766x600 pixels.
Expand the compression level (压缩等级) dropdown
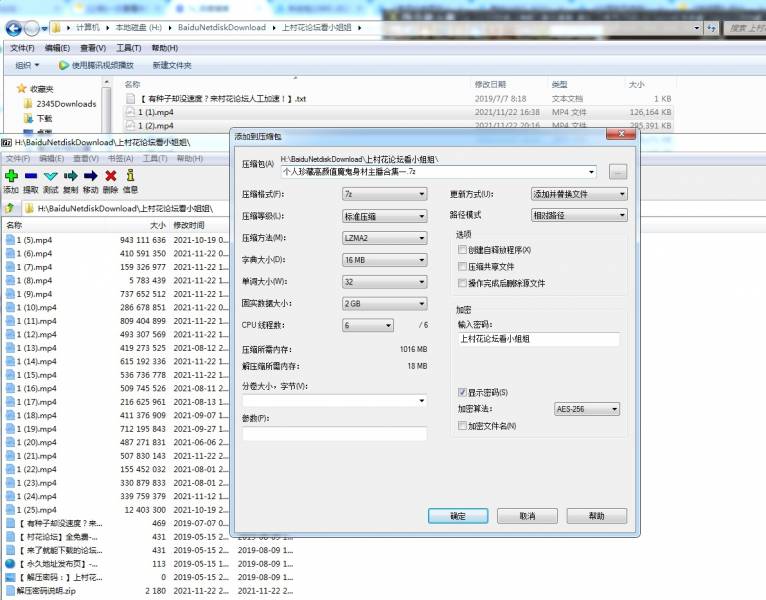click(x=384, y=216)
